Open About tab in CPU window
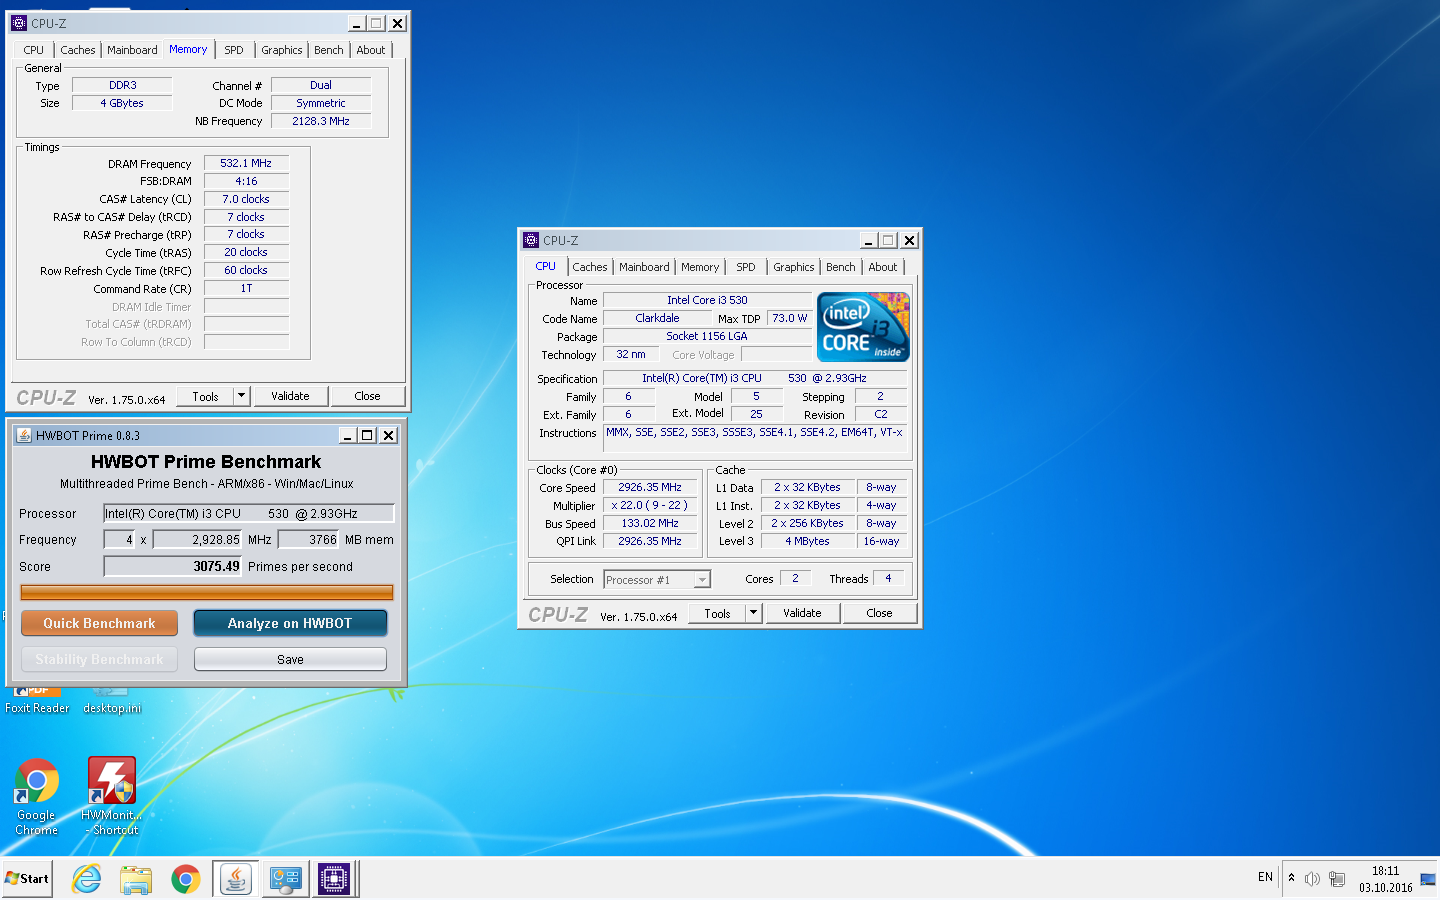1440x900 pixels. coord(883,267)
